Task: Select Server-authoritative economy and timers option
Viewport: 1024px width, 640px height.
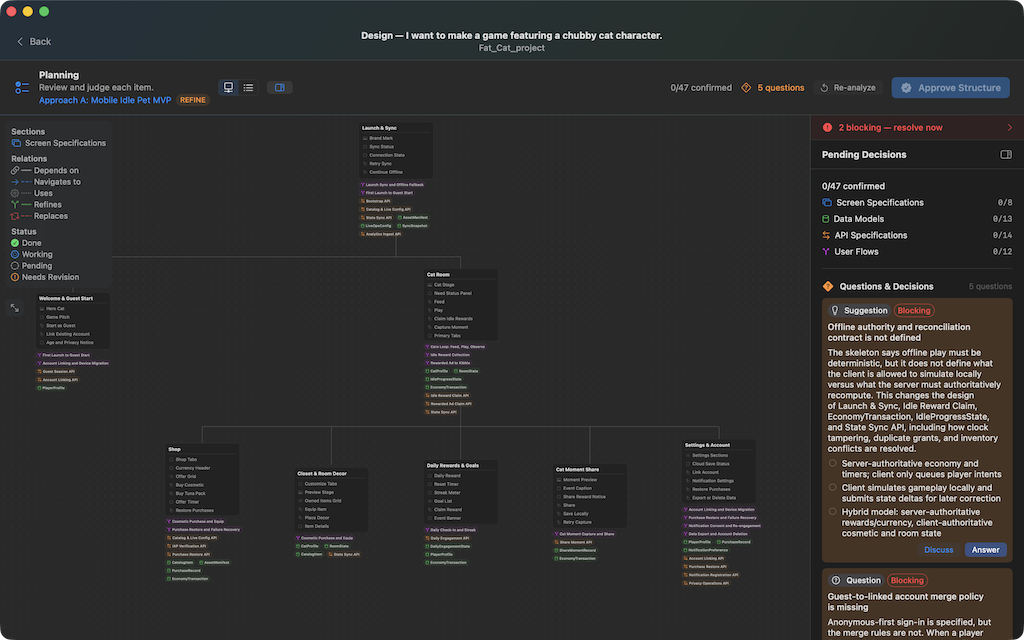Action: tap(833, 464)
